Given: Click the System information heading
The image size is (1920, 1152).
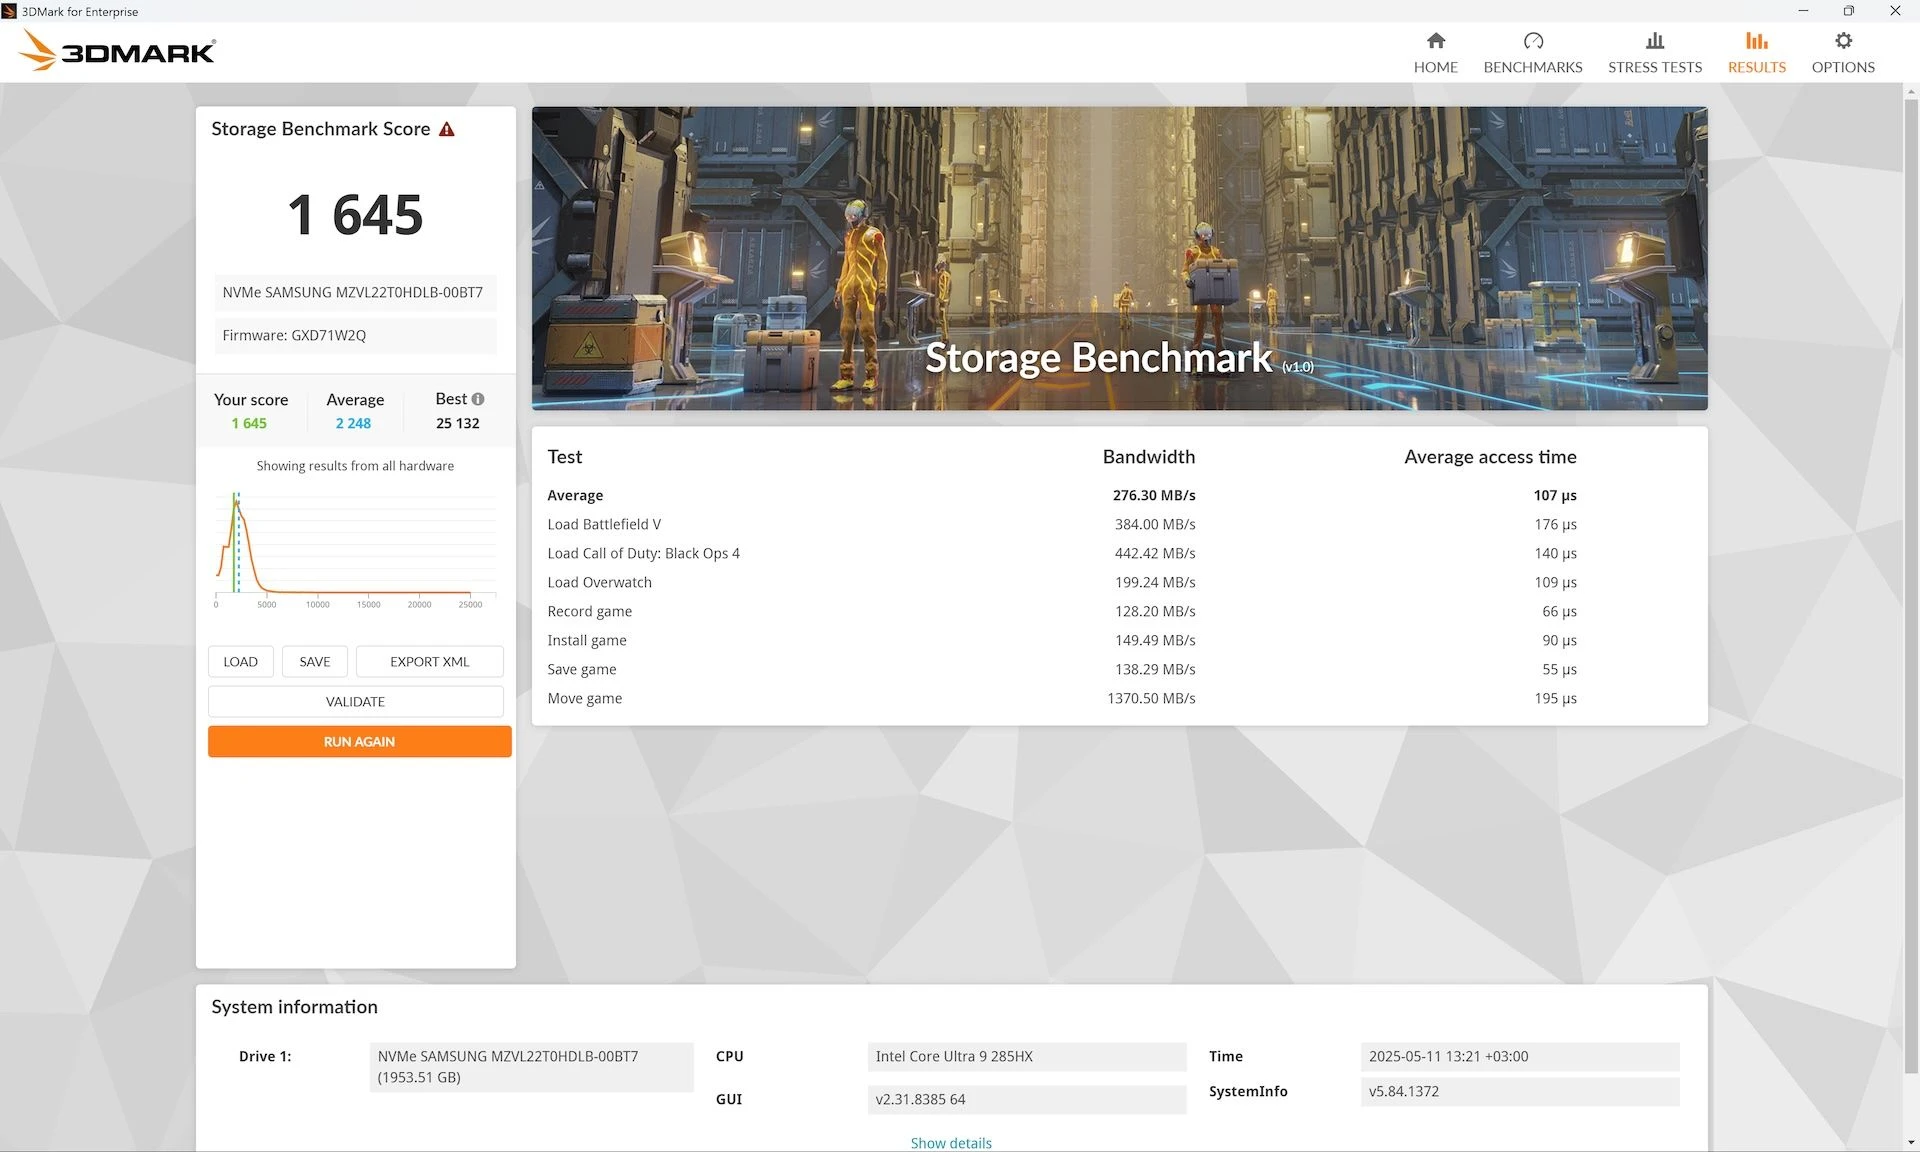Looking at the screenshot, I should pos(294,1007).
